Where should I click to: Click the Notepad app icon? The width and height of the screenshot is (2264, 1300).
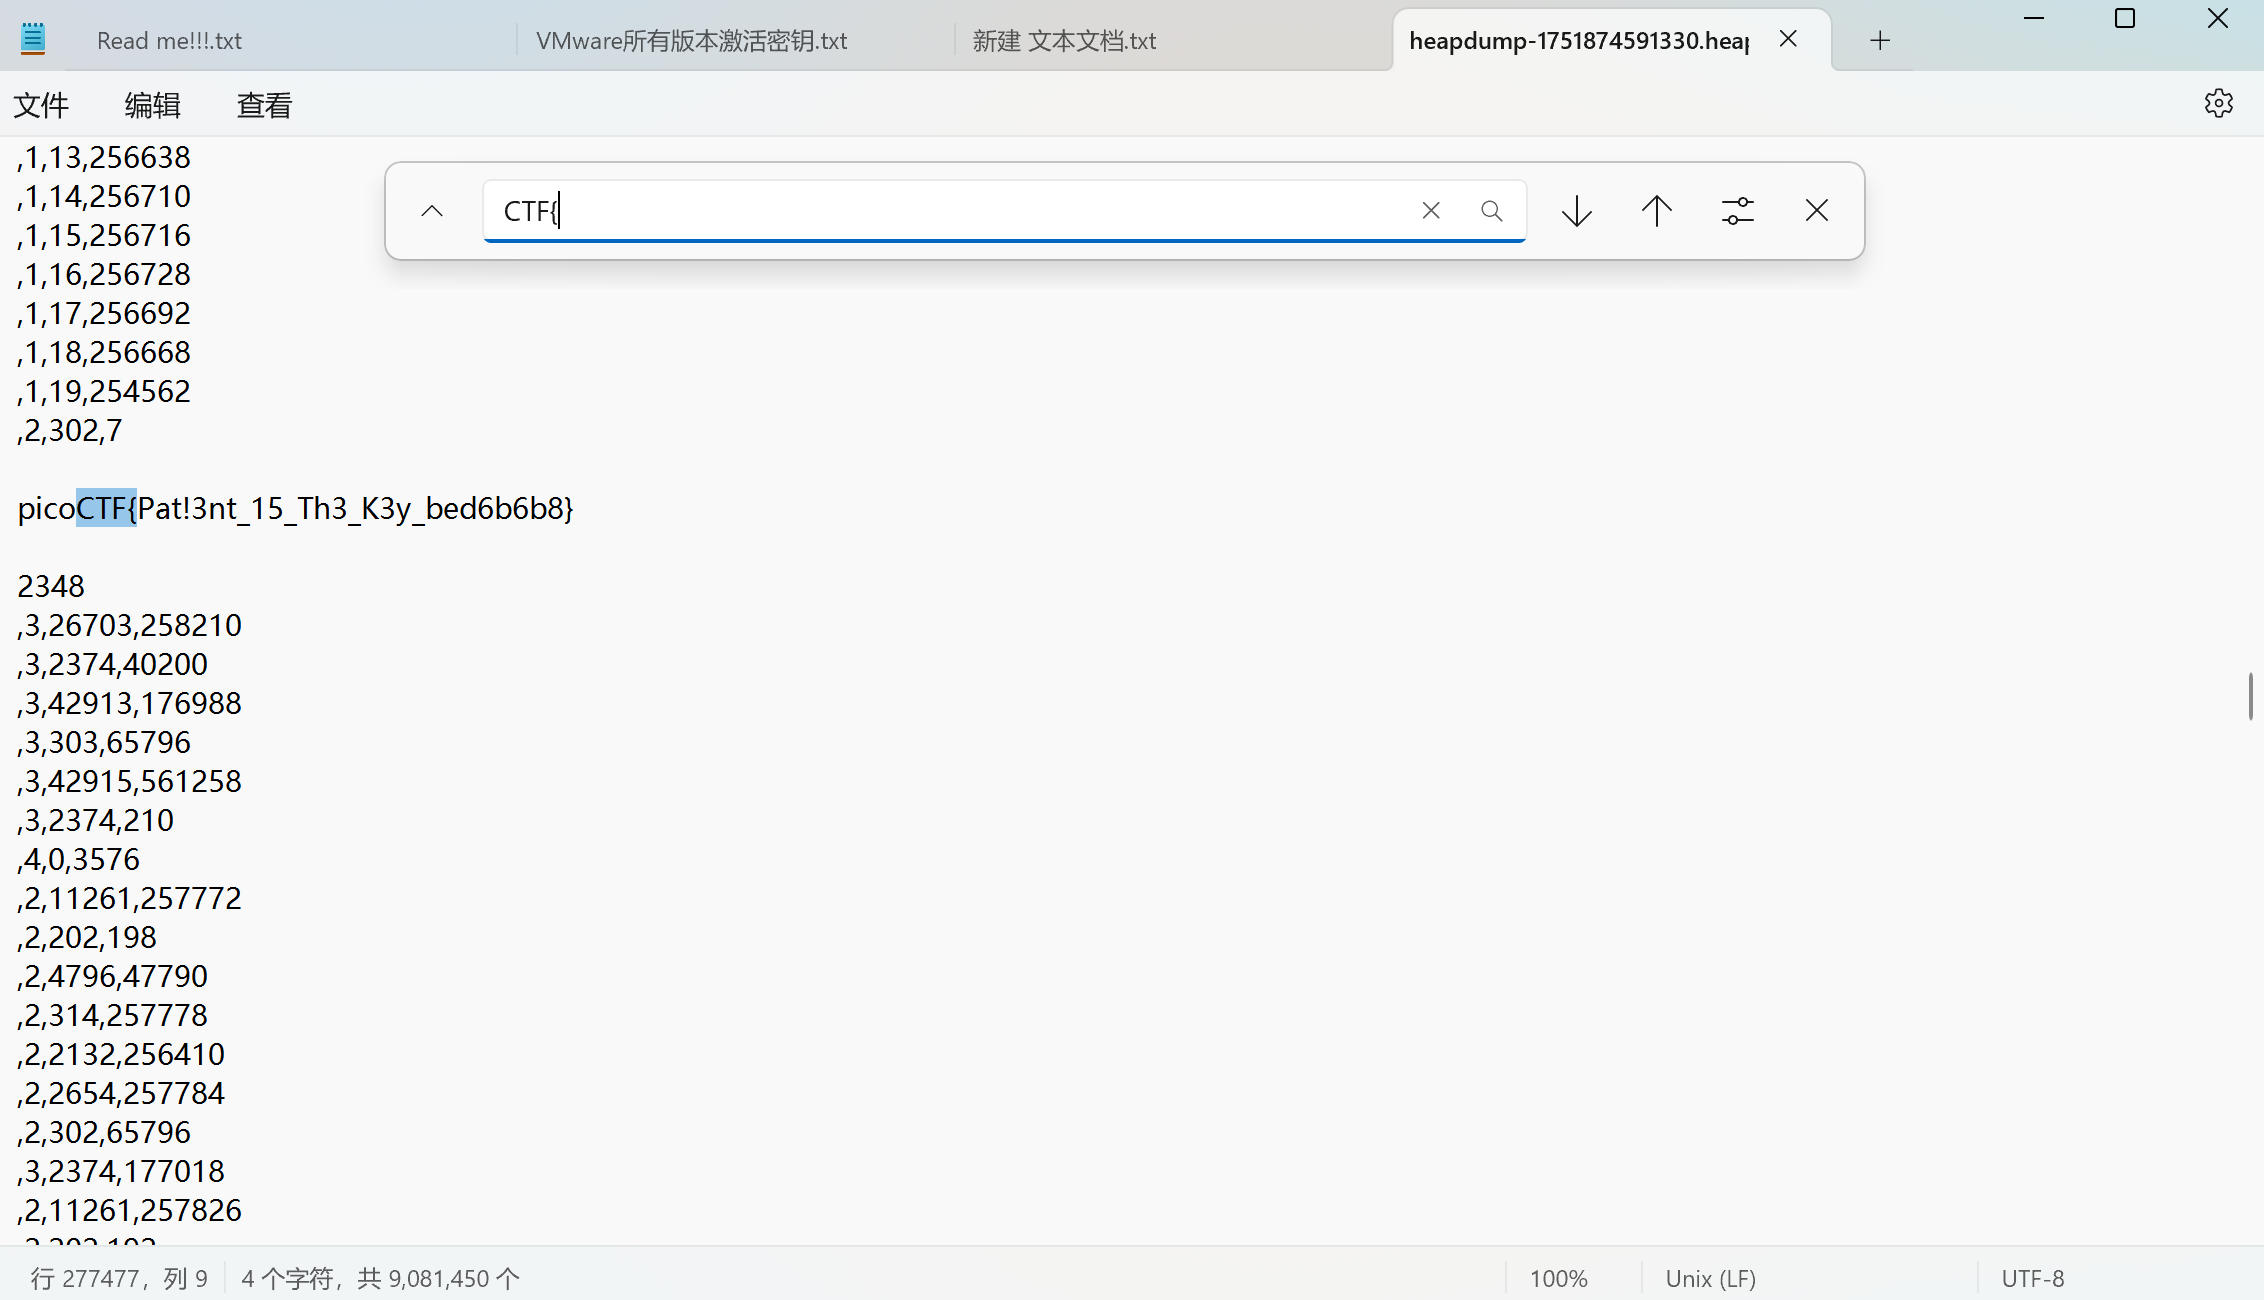point(33,39)
